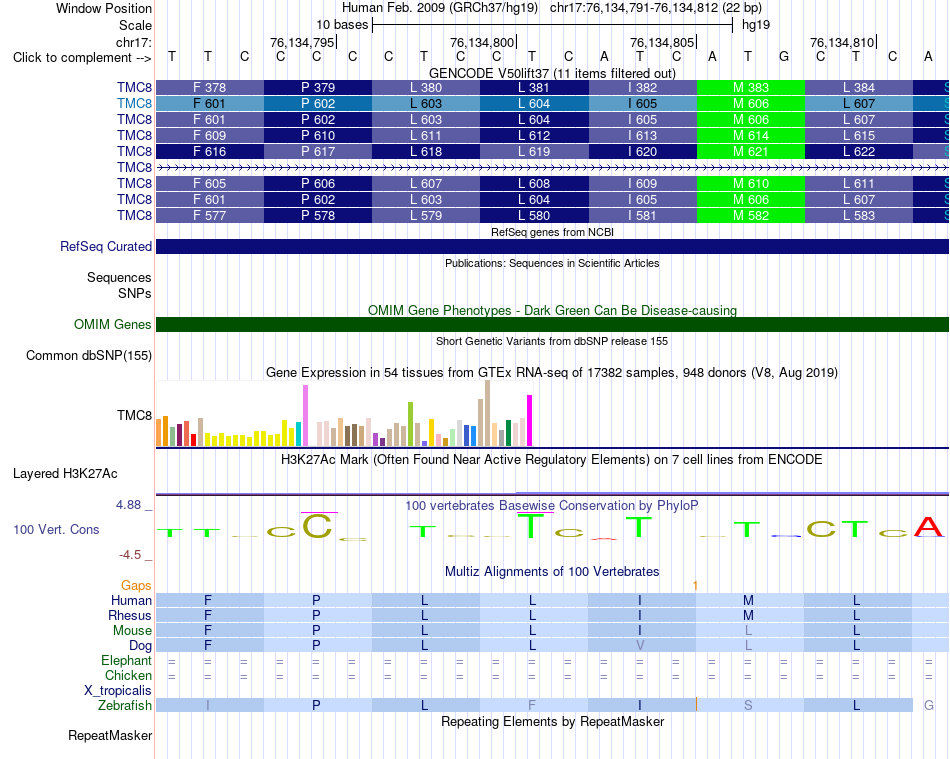Click the Zebrafish species label
This screenshot has height=759, width=950.
125,706
